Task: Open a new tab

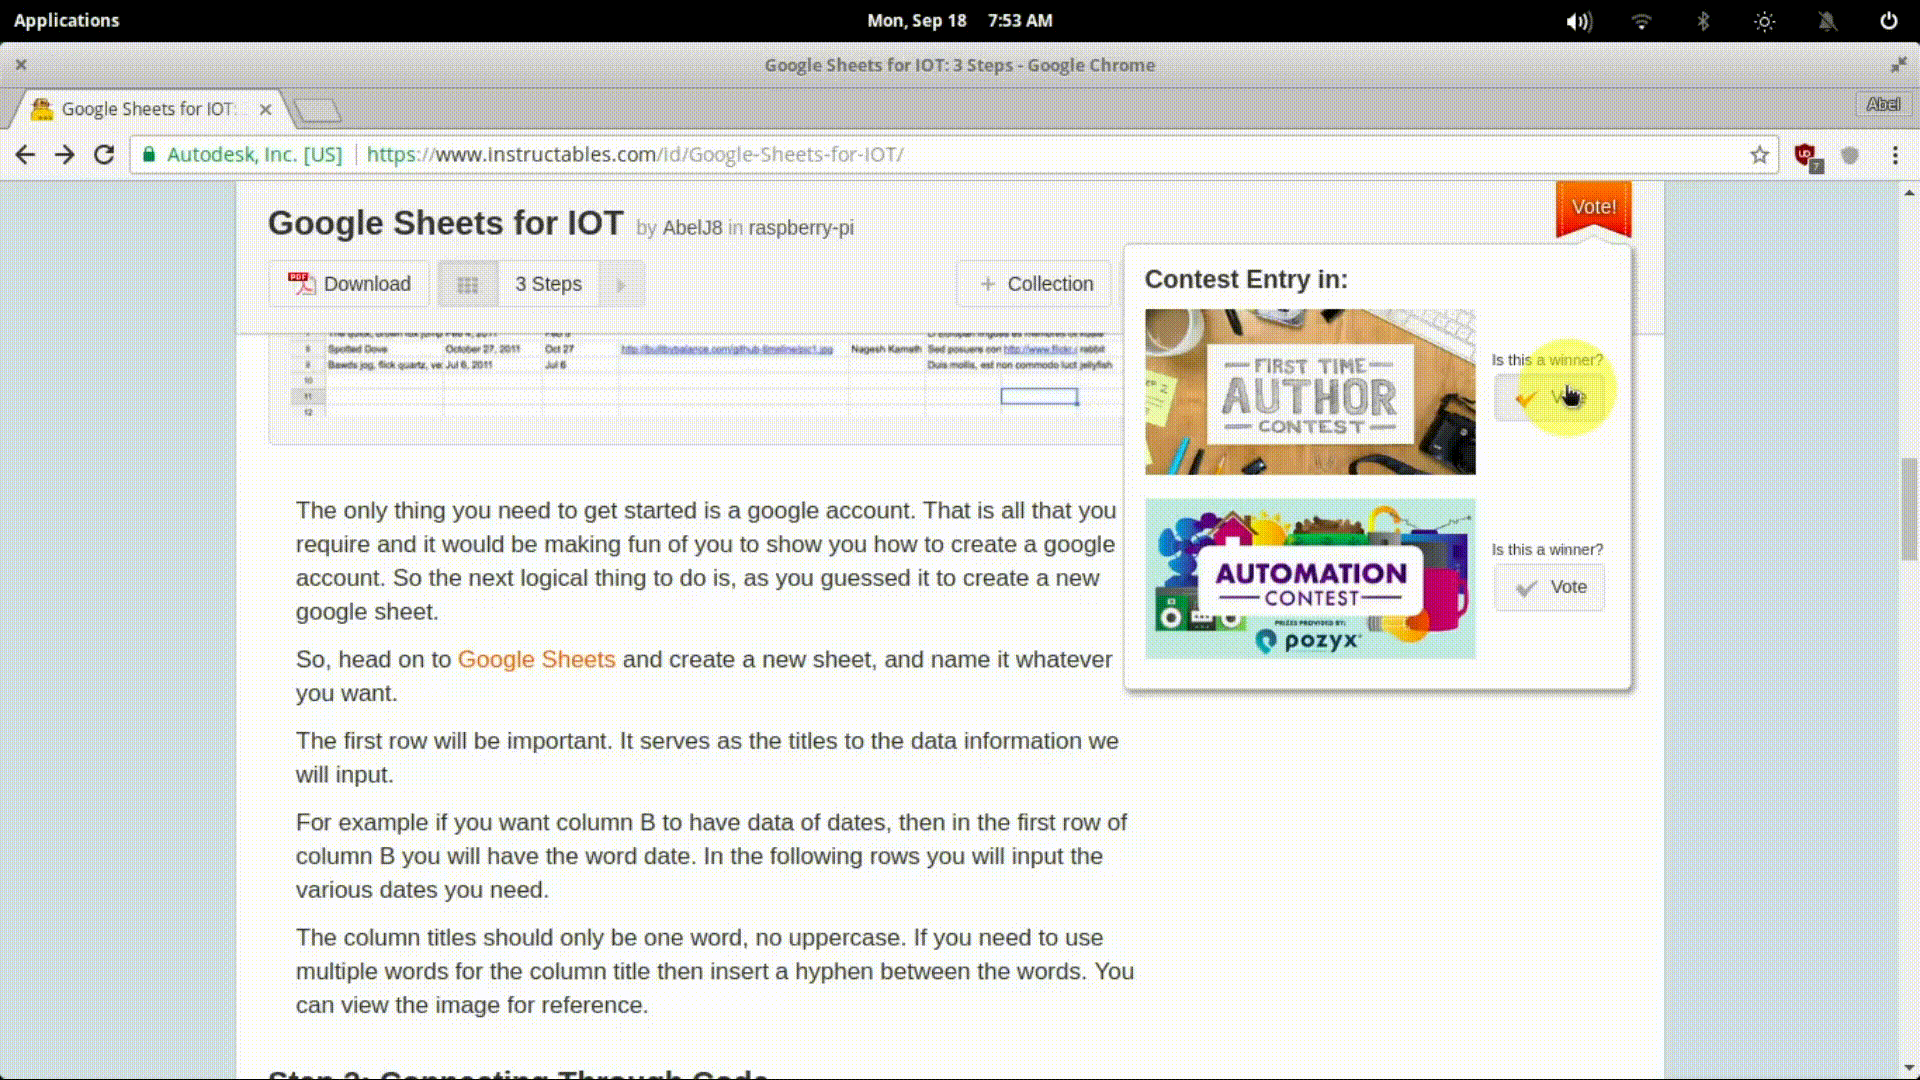Action: click(318, 109)
